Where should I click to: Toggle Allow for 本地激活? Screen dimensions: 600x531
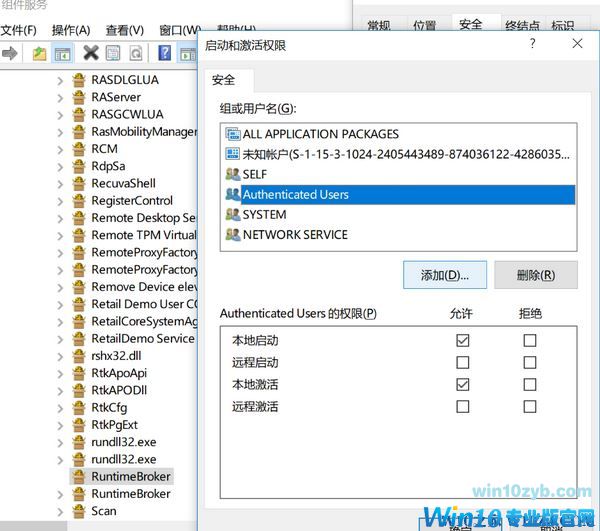463,384
